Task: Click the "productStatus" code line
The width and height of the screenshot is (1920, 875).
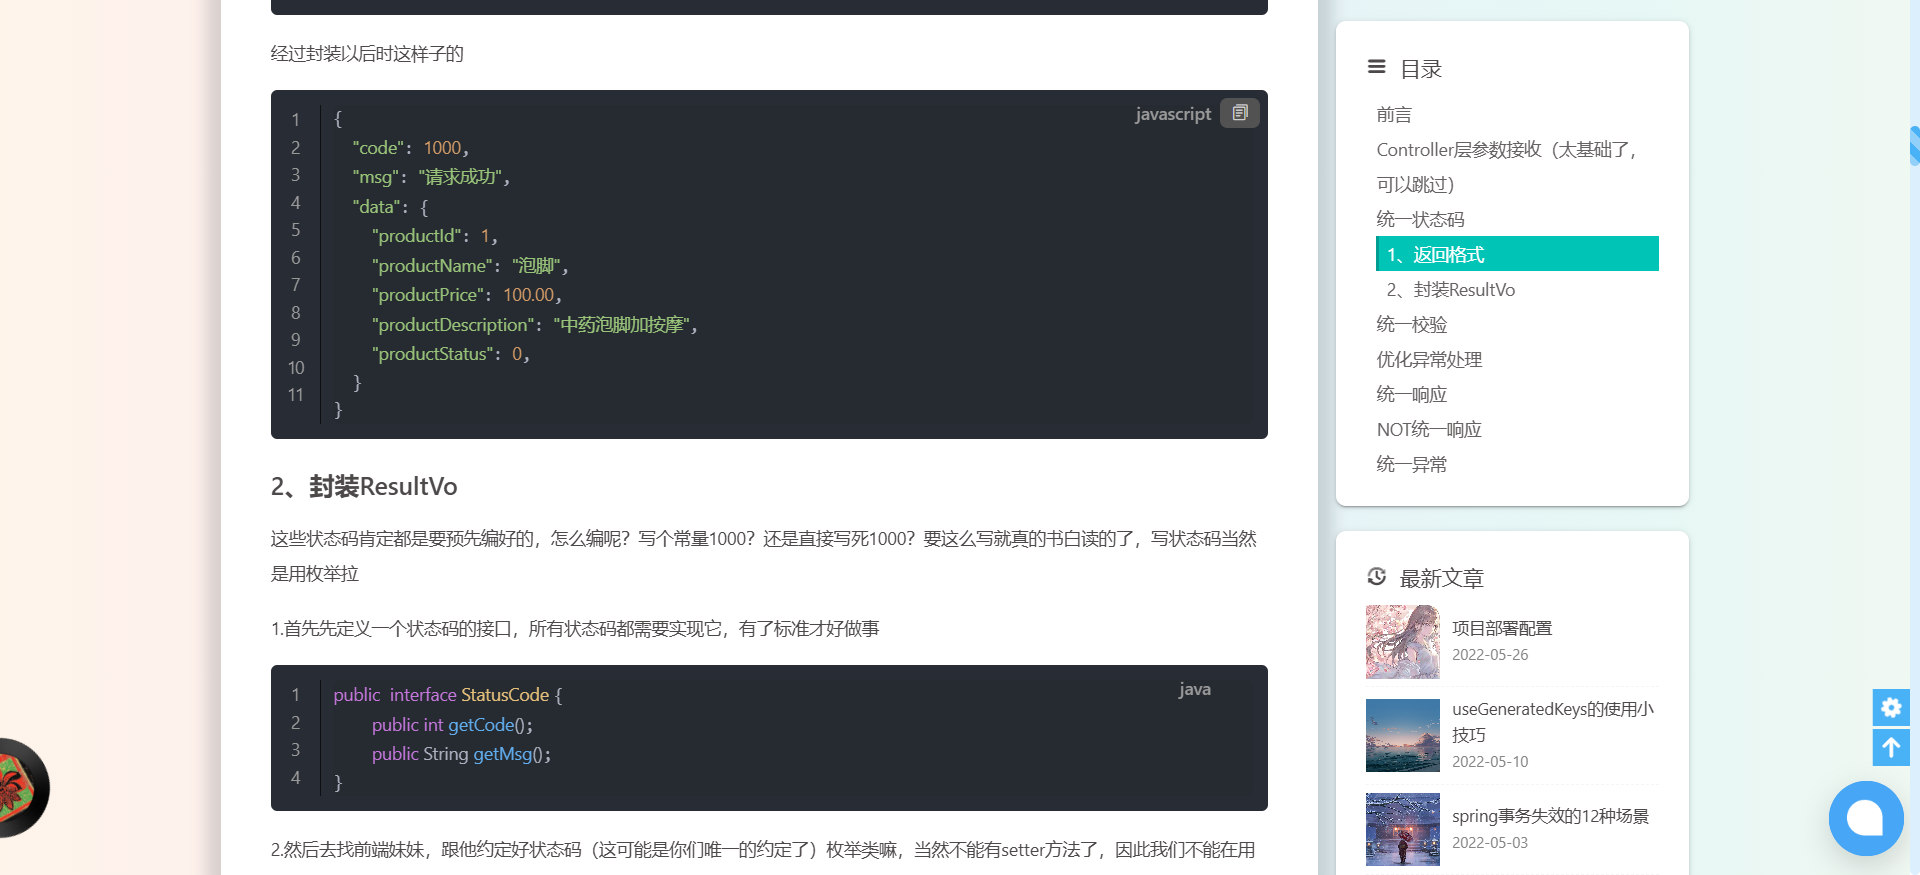Action: coord(450,354)
